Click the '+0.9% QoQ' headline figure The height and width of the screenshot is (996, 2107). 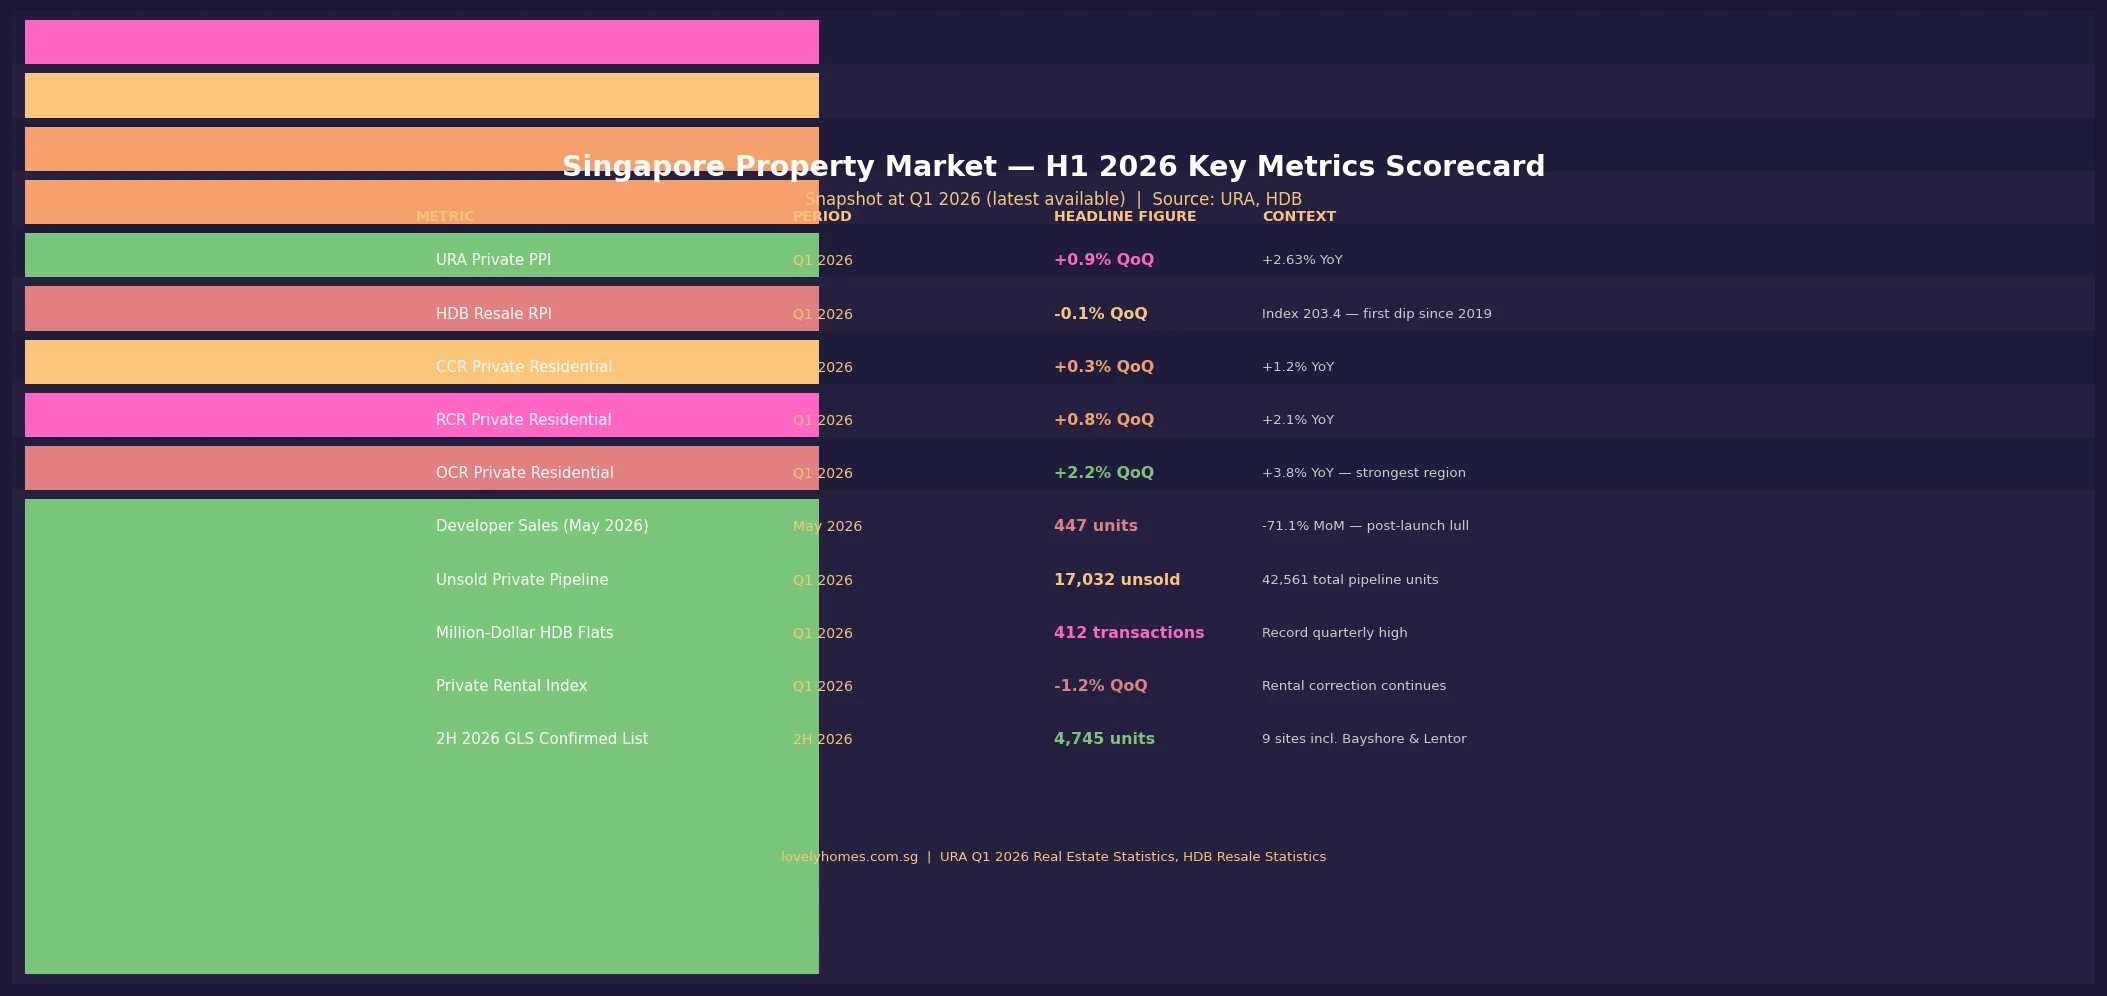tap(1104, 260)
